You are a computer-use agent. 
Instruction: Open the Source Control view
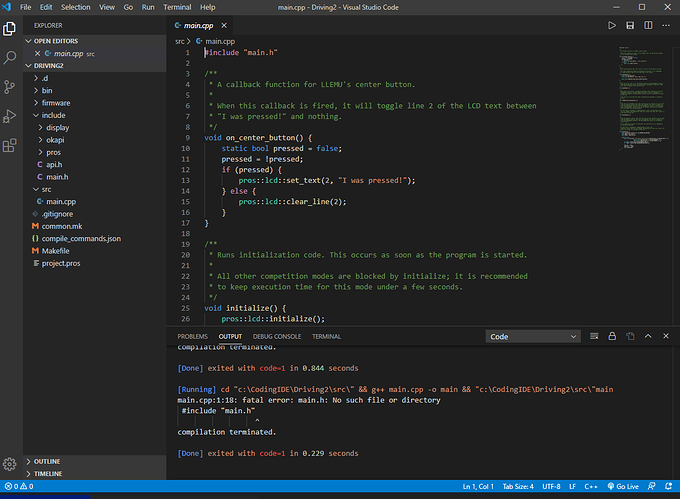coord(10,87)
